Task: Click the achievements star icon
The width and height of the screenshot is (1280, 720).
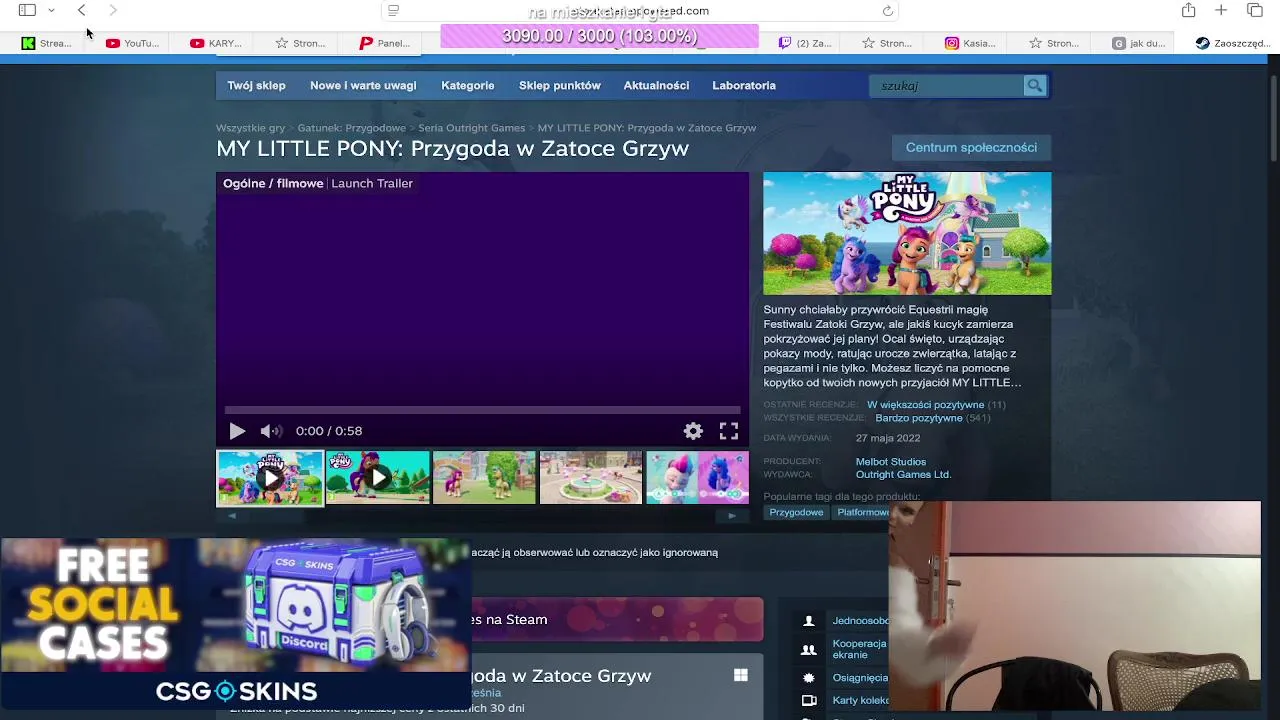Action: coord(809,678)
